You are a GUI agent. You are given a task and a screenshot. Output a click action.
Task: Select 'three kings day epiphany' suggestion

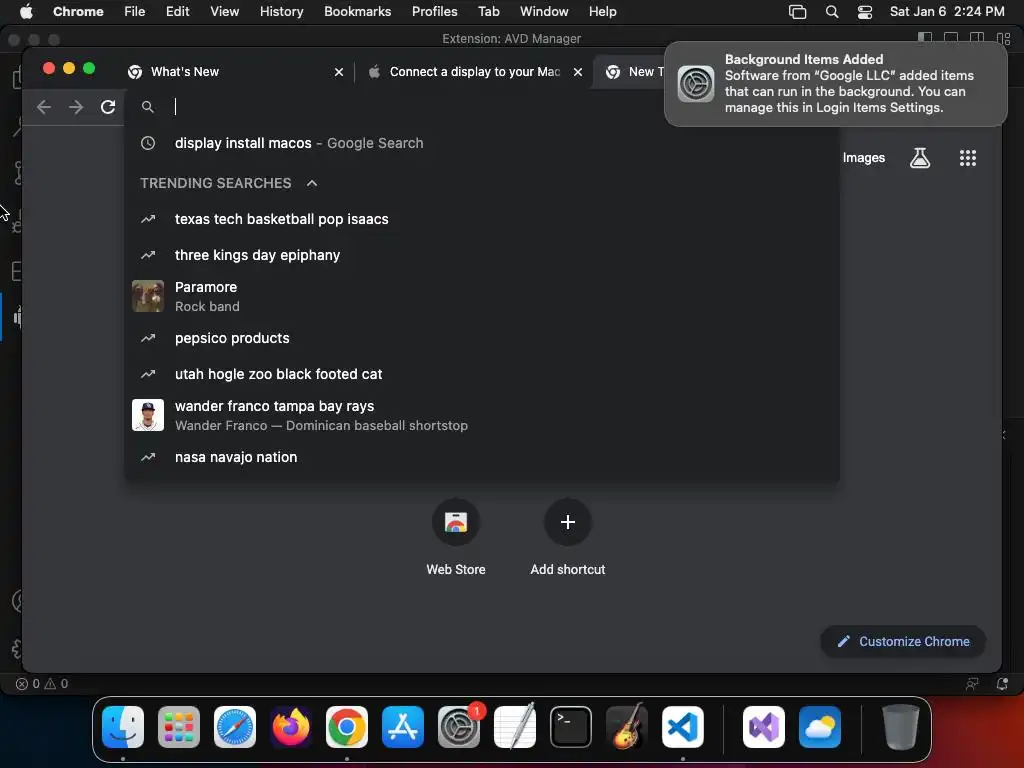pyautogui.click(x=482, y=255)
